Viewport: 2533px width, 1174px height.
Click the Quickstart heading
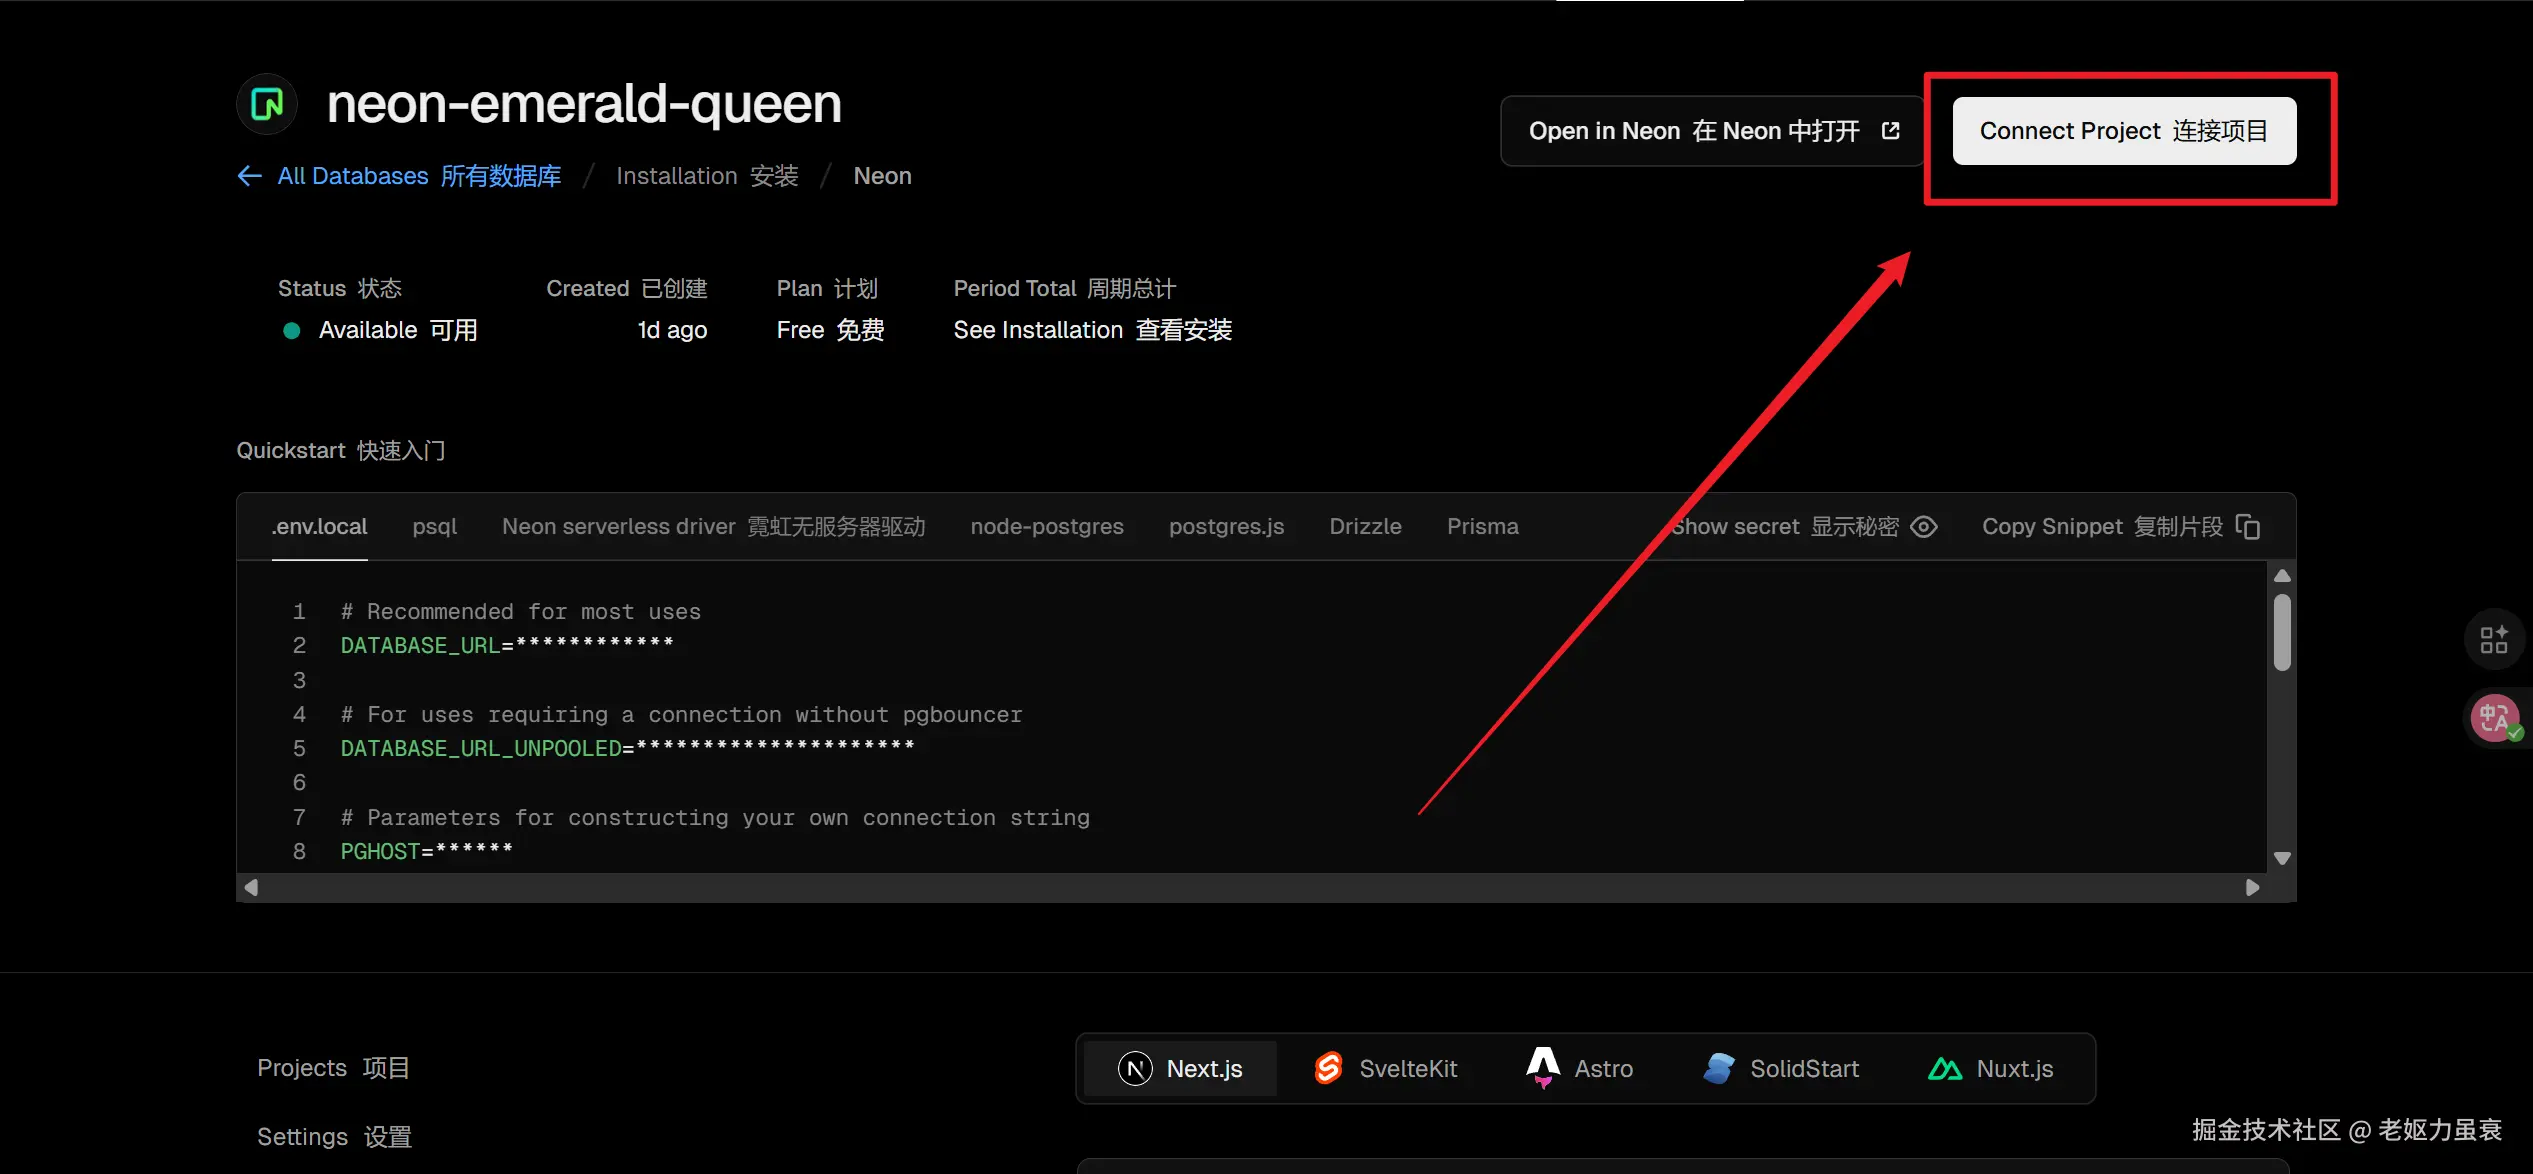click(x=341, y=451)
